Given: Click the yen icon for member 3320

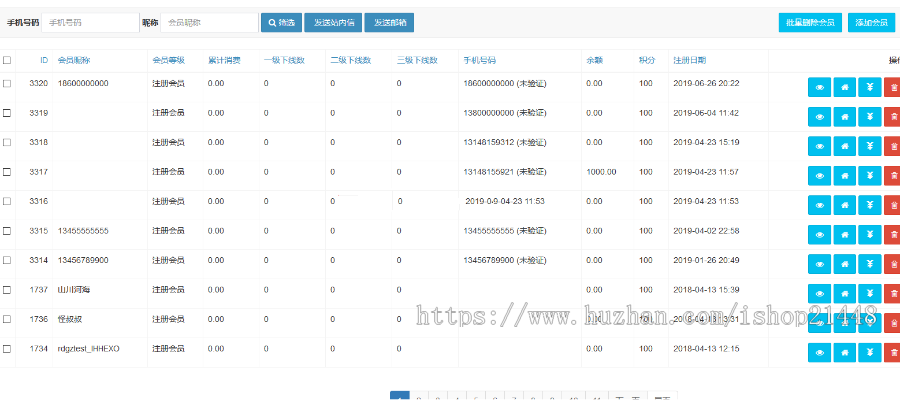Looking at the screenshot, I should pyautogui.click(x=870, y=87).
